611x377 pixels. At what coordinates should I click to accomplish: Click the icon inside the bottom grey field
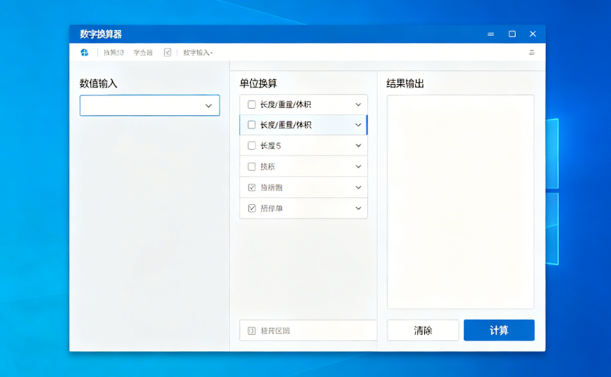tap(252, 331)
